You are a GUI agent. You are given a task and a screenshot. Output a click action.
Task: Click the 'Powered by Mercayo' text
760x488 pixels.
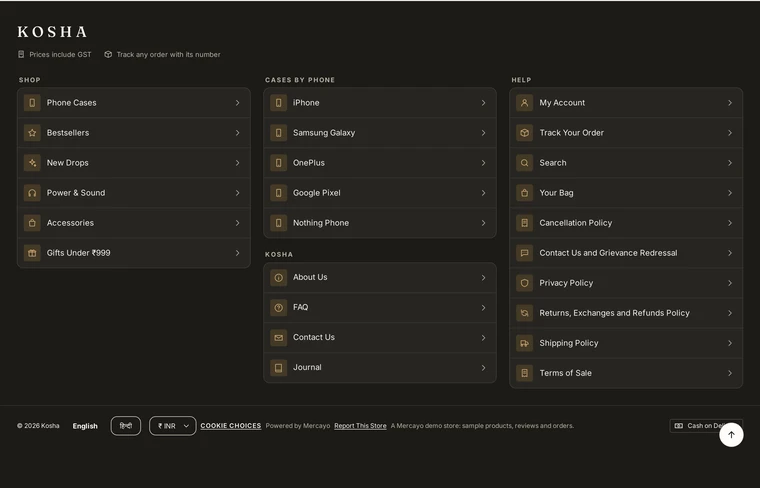pyautogui.click(x=298, y=425)
